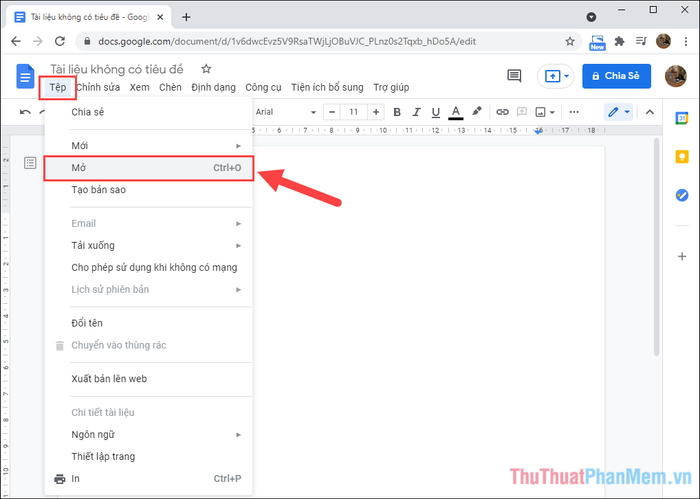Screen dimensions: 700x499
Task: Click the undo arrow in toolbar
Action: 26,112
